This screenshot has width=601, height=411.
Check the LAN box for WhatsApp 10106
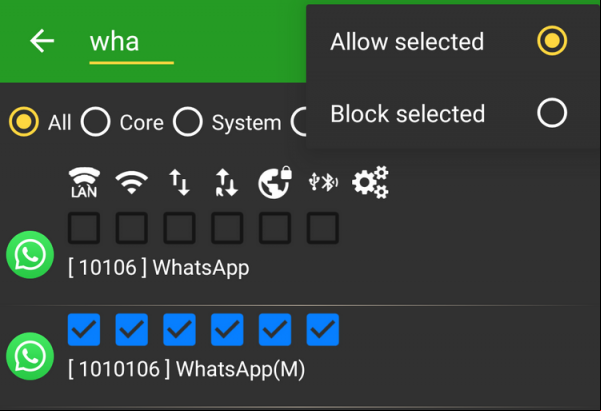coord(84,228)
